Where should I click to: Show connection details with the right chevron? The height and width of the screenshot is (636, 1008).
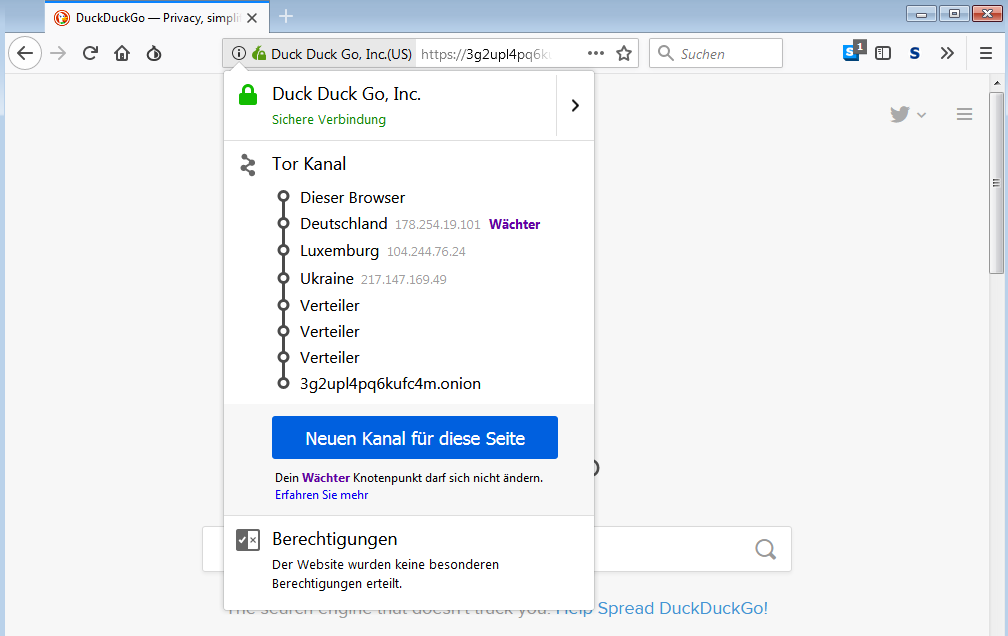tap(575, 105)
